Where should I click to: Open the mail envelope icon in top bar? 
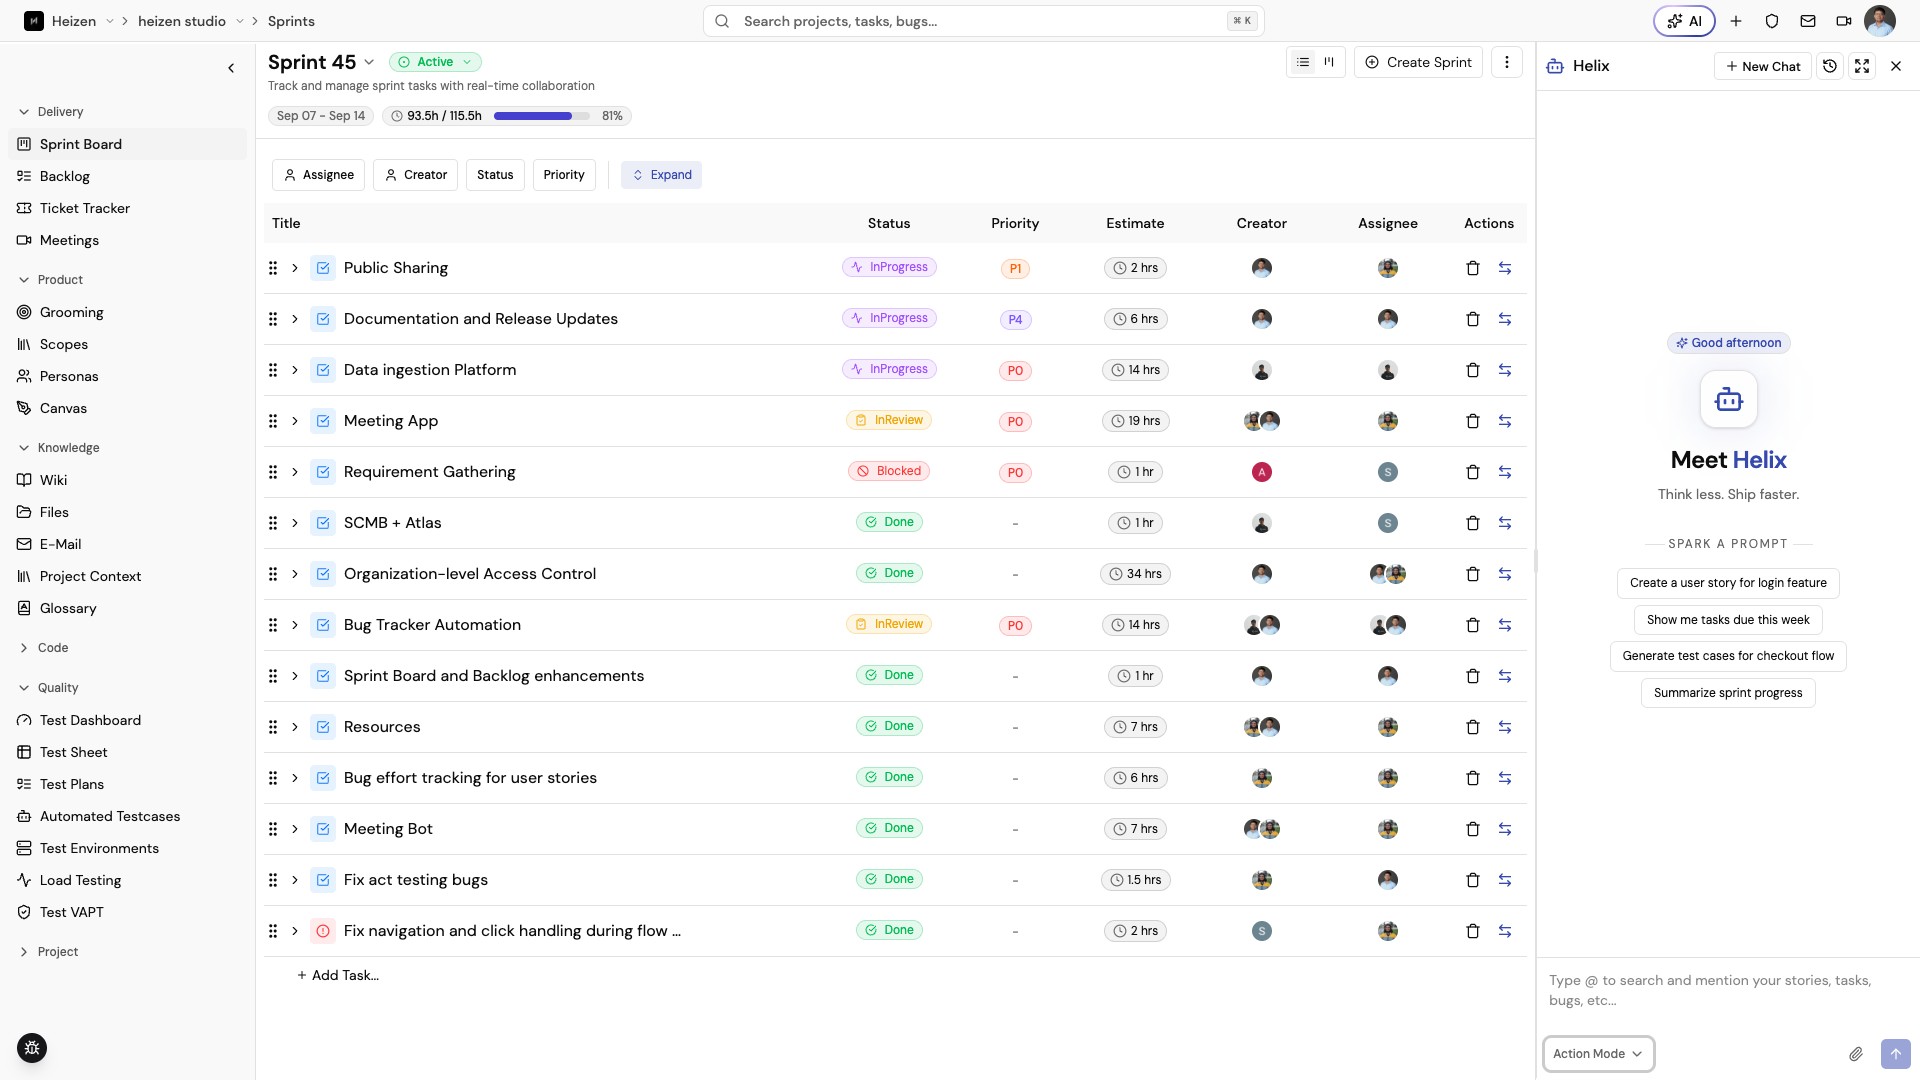coord(1808,21)
